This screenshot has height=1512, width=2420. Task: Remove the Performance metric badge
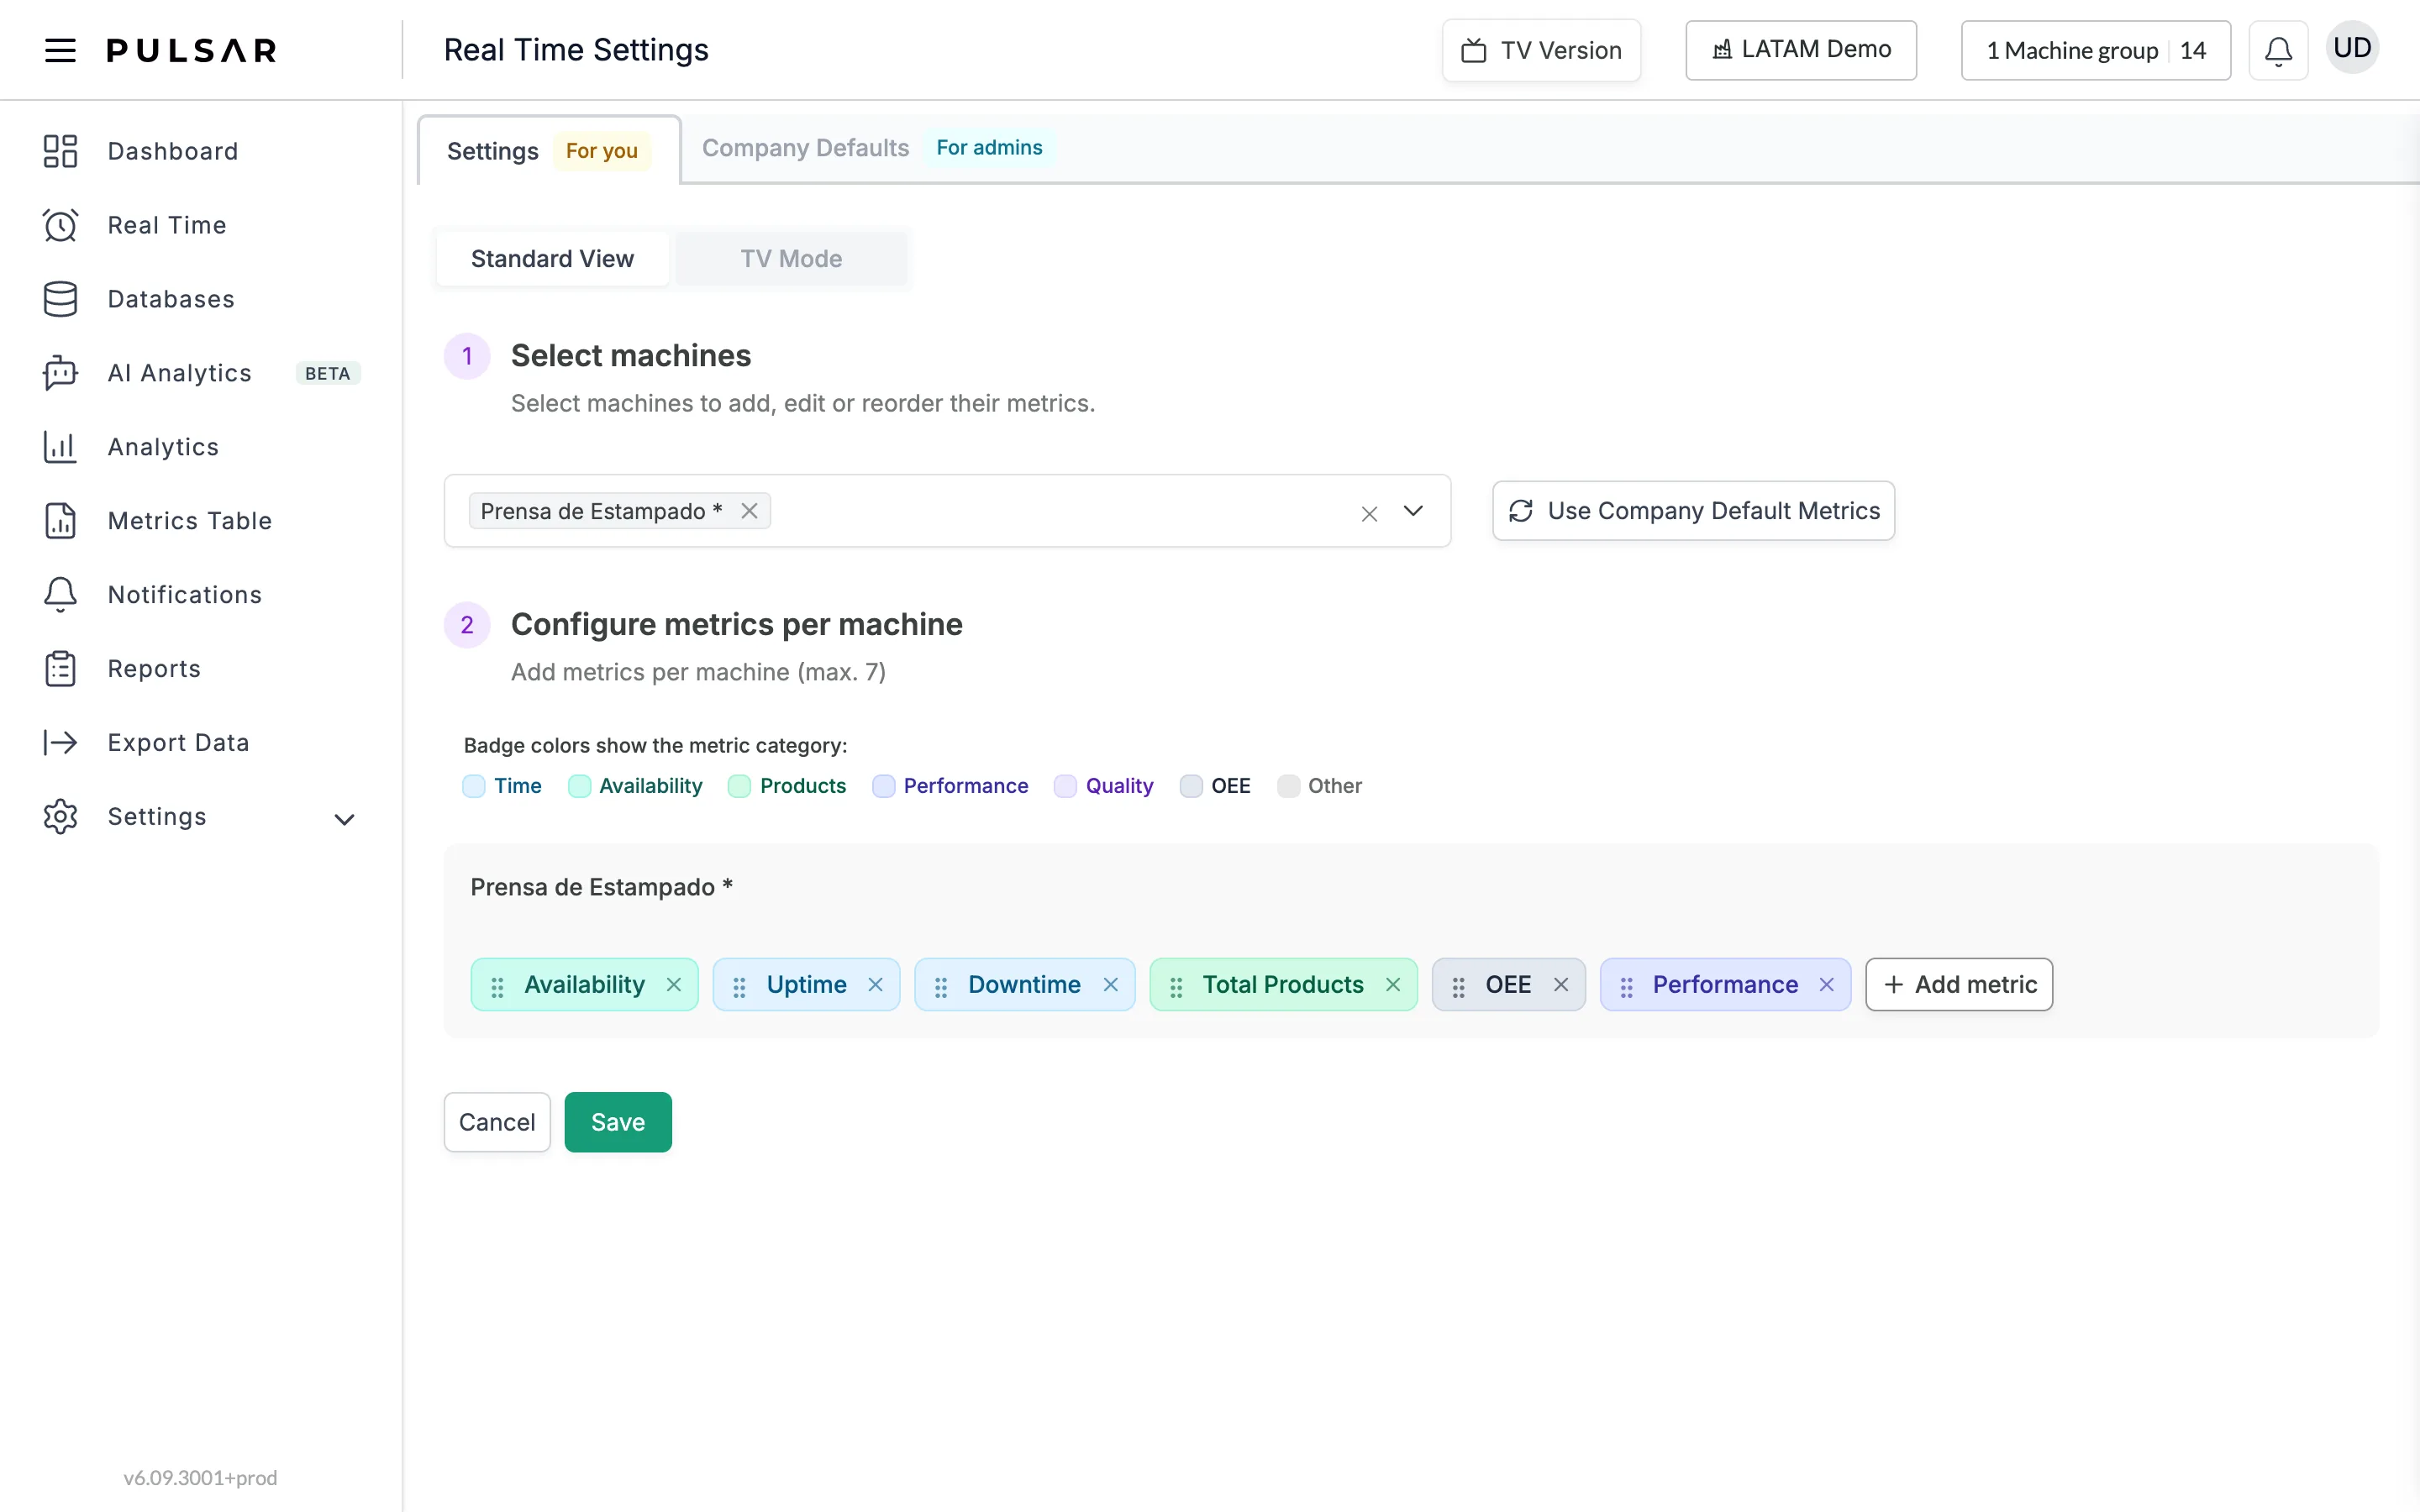[x=1826, y=985]
